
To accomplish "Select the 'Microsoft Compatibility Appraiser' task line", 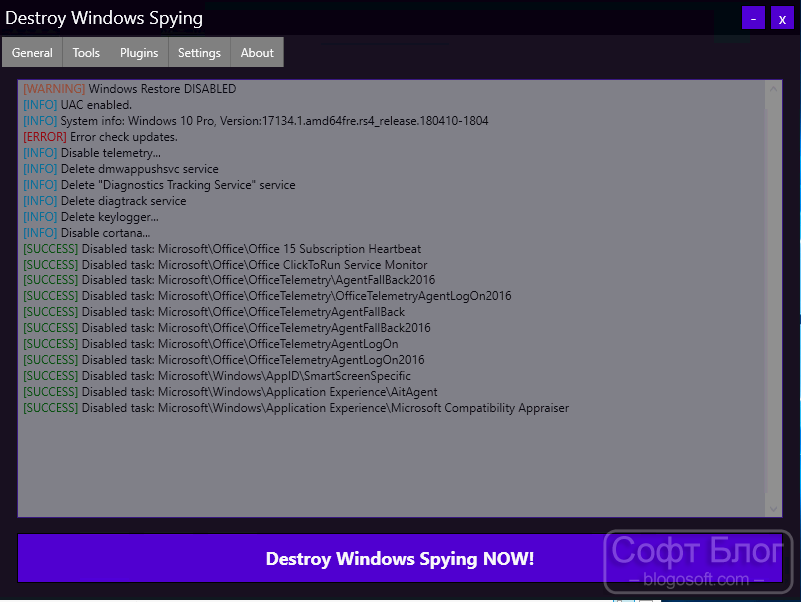I will 296,407.
